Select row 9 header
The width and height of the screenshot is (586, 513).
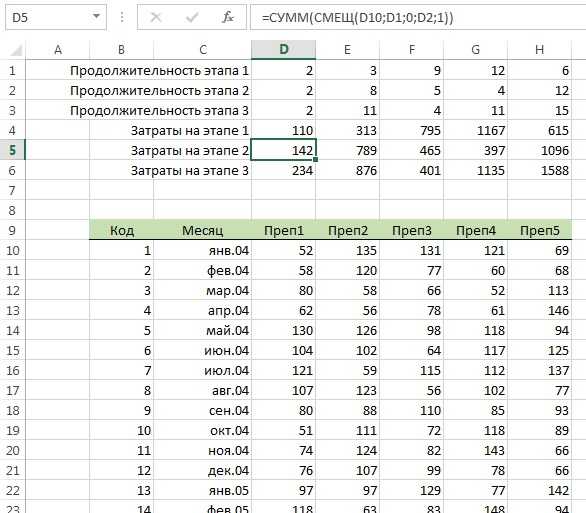pos(12,230)
